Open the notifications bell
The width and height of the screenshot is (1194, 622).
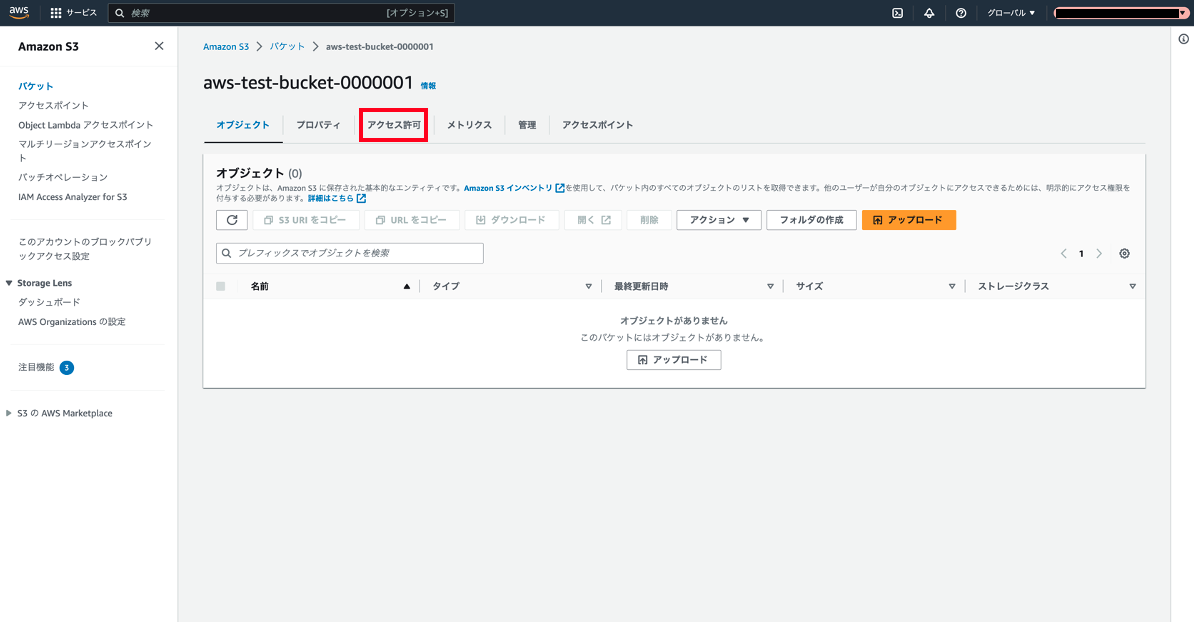[x=929, y=13]
